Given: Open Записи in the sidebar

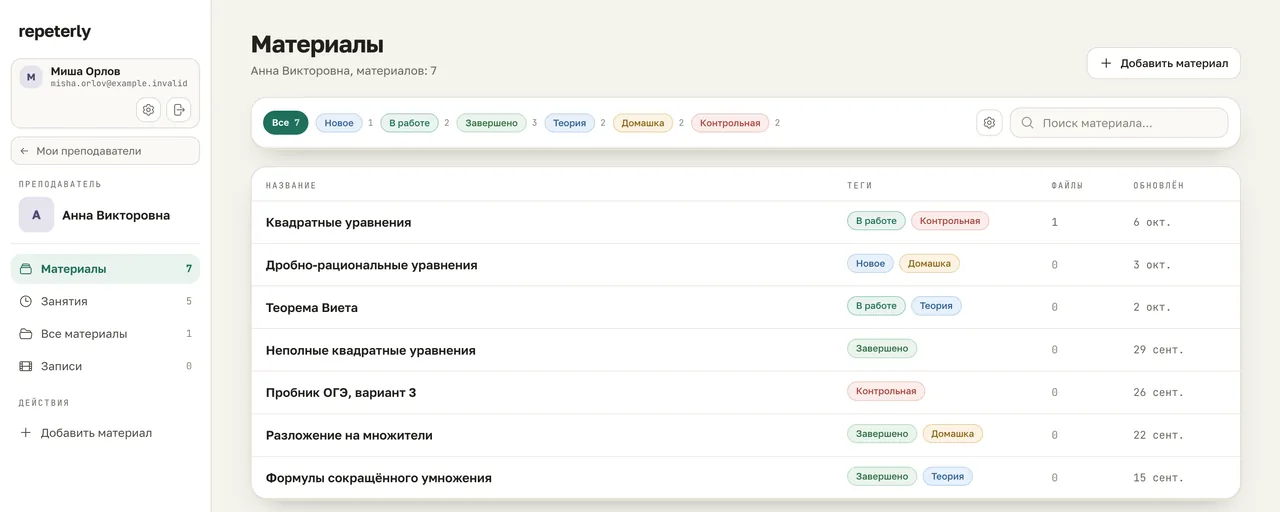Looking at the screenshot, I should (105, 366).
